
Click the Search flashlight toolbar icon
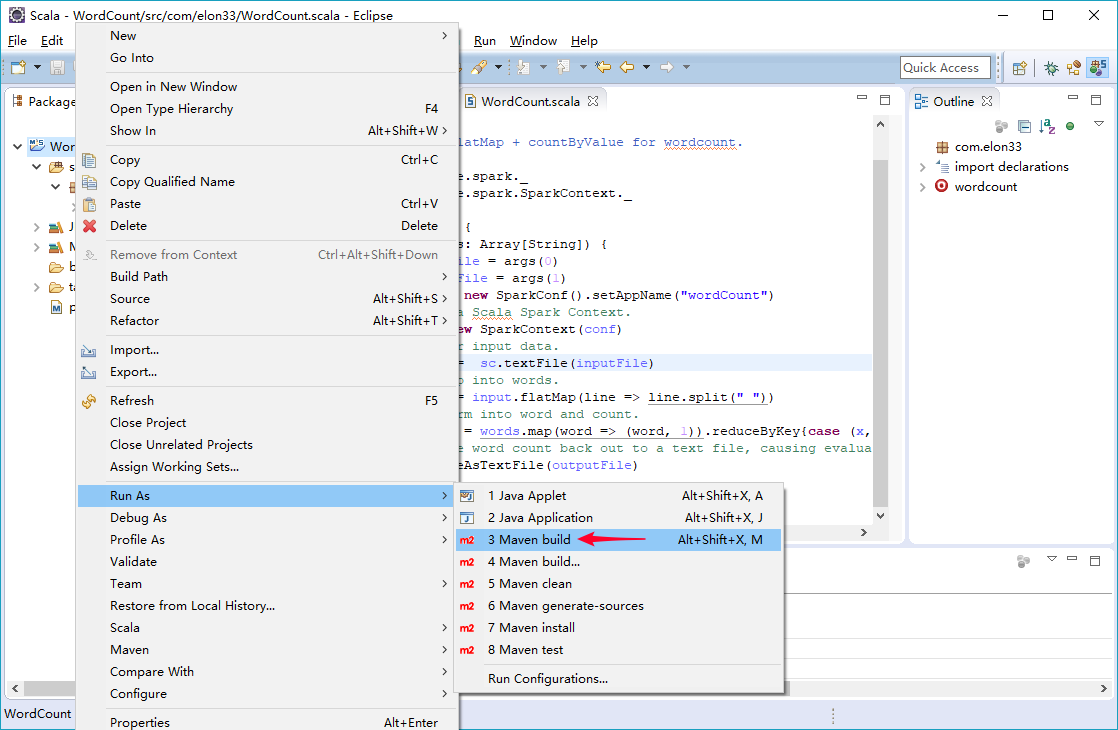480,67
